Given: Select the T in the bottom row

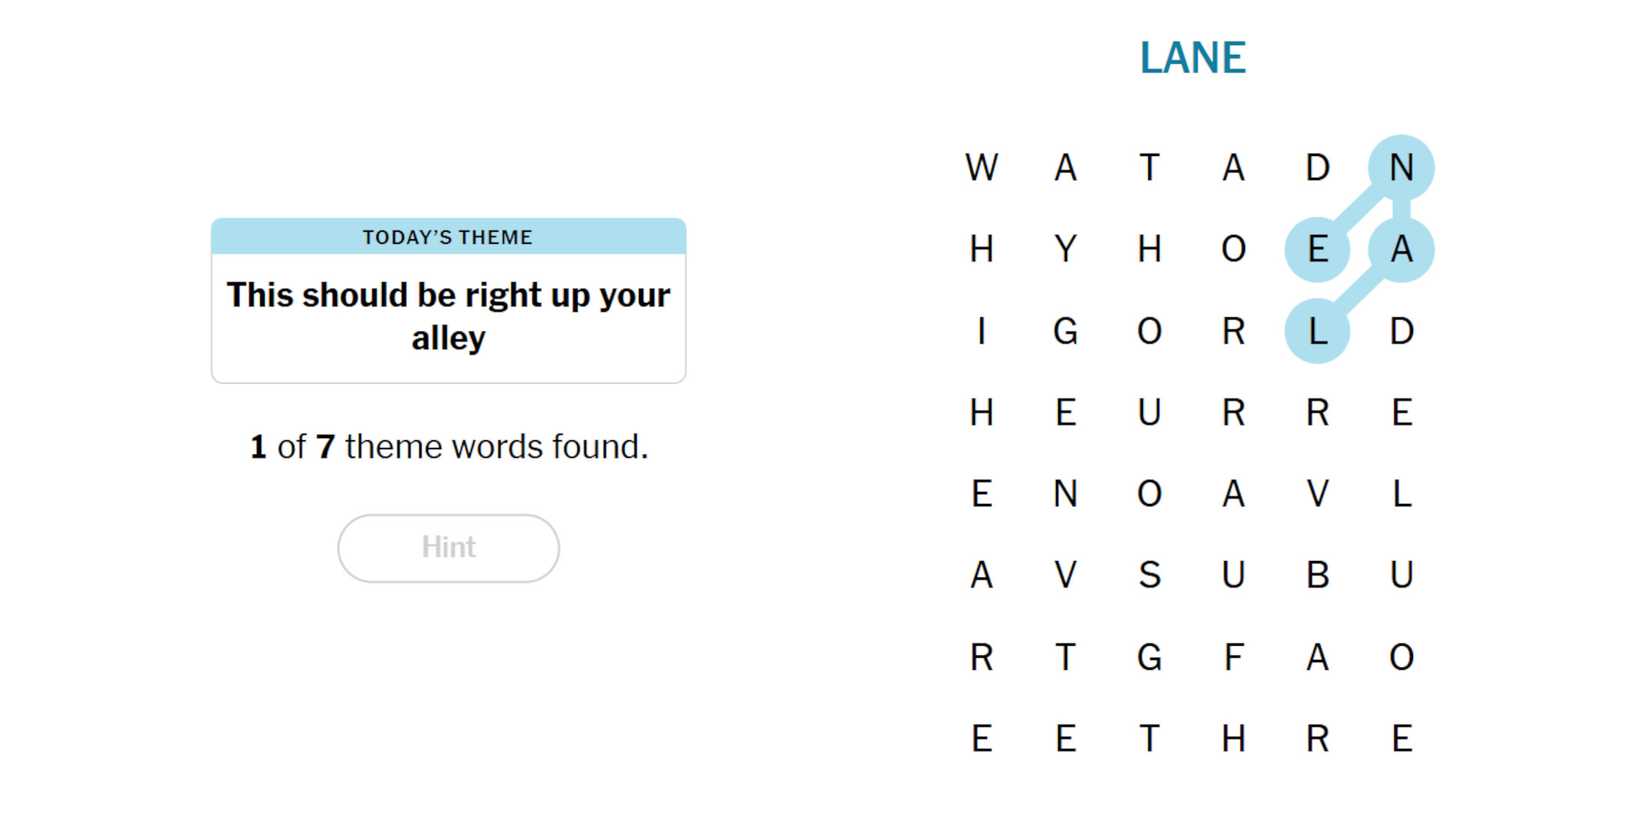Looking at the screenshot, I should coord(1149,739).
